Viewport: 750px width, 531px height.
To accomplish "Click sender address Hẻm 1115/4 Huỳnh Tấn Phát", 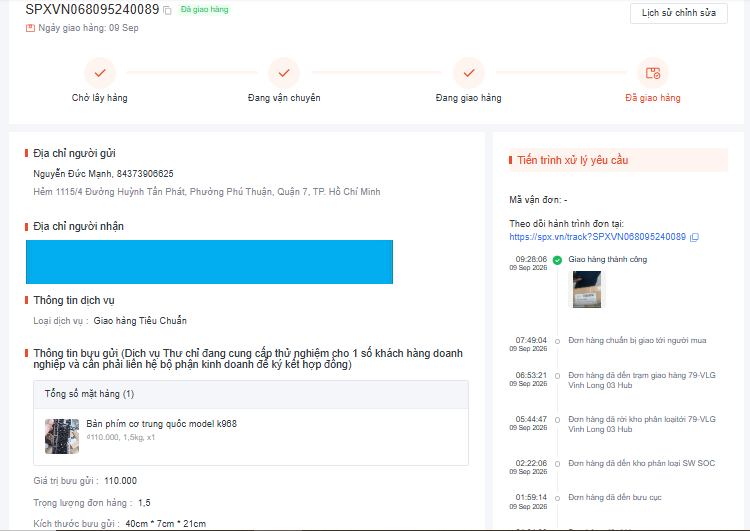I will coord(207,192).
